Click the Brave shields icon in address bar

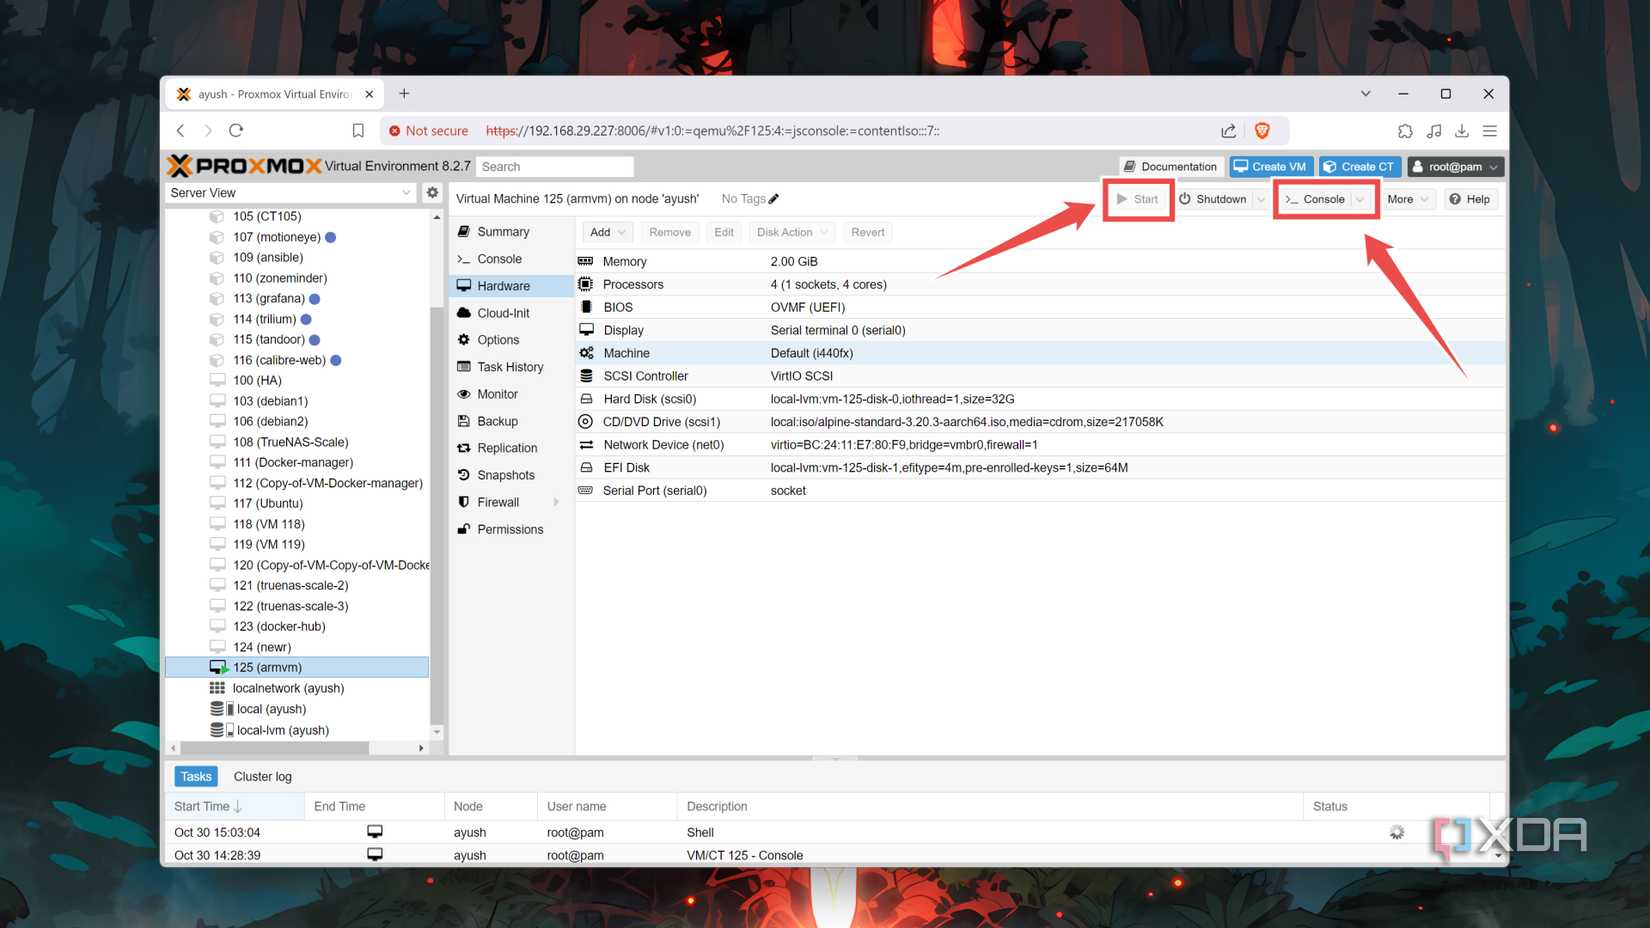(x=1262, y=131)
